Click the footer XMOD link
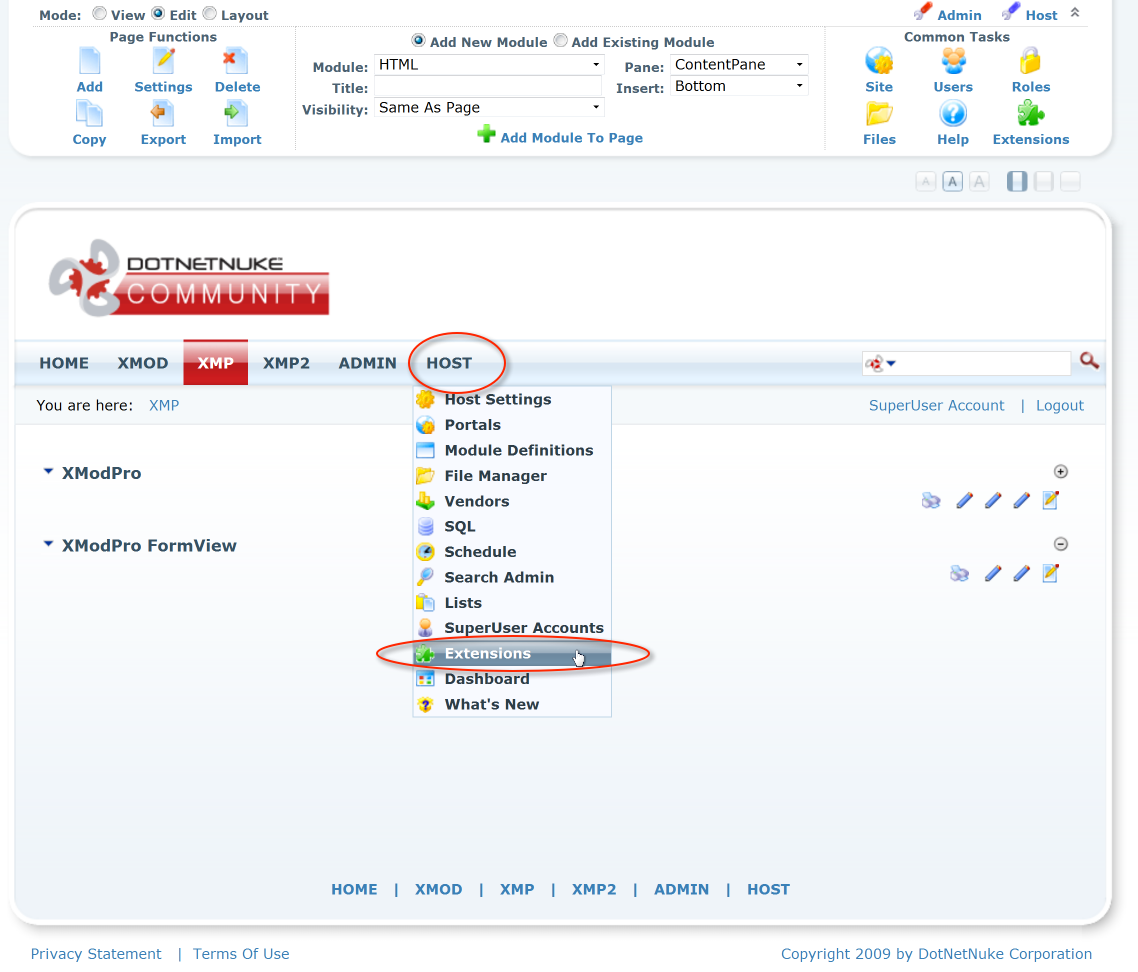 click(x=438, y=889)
